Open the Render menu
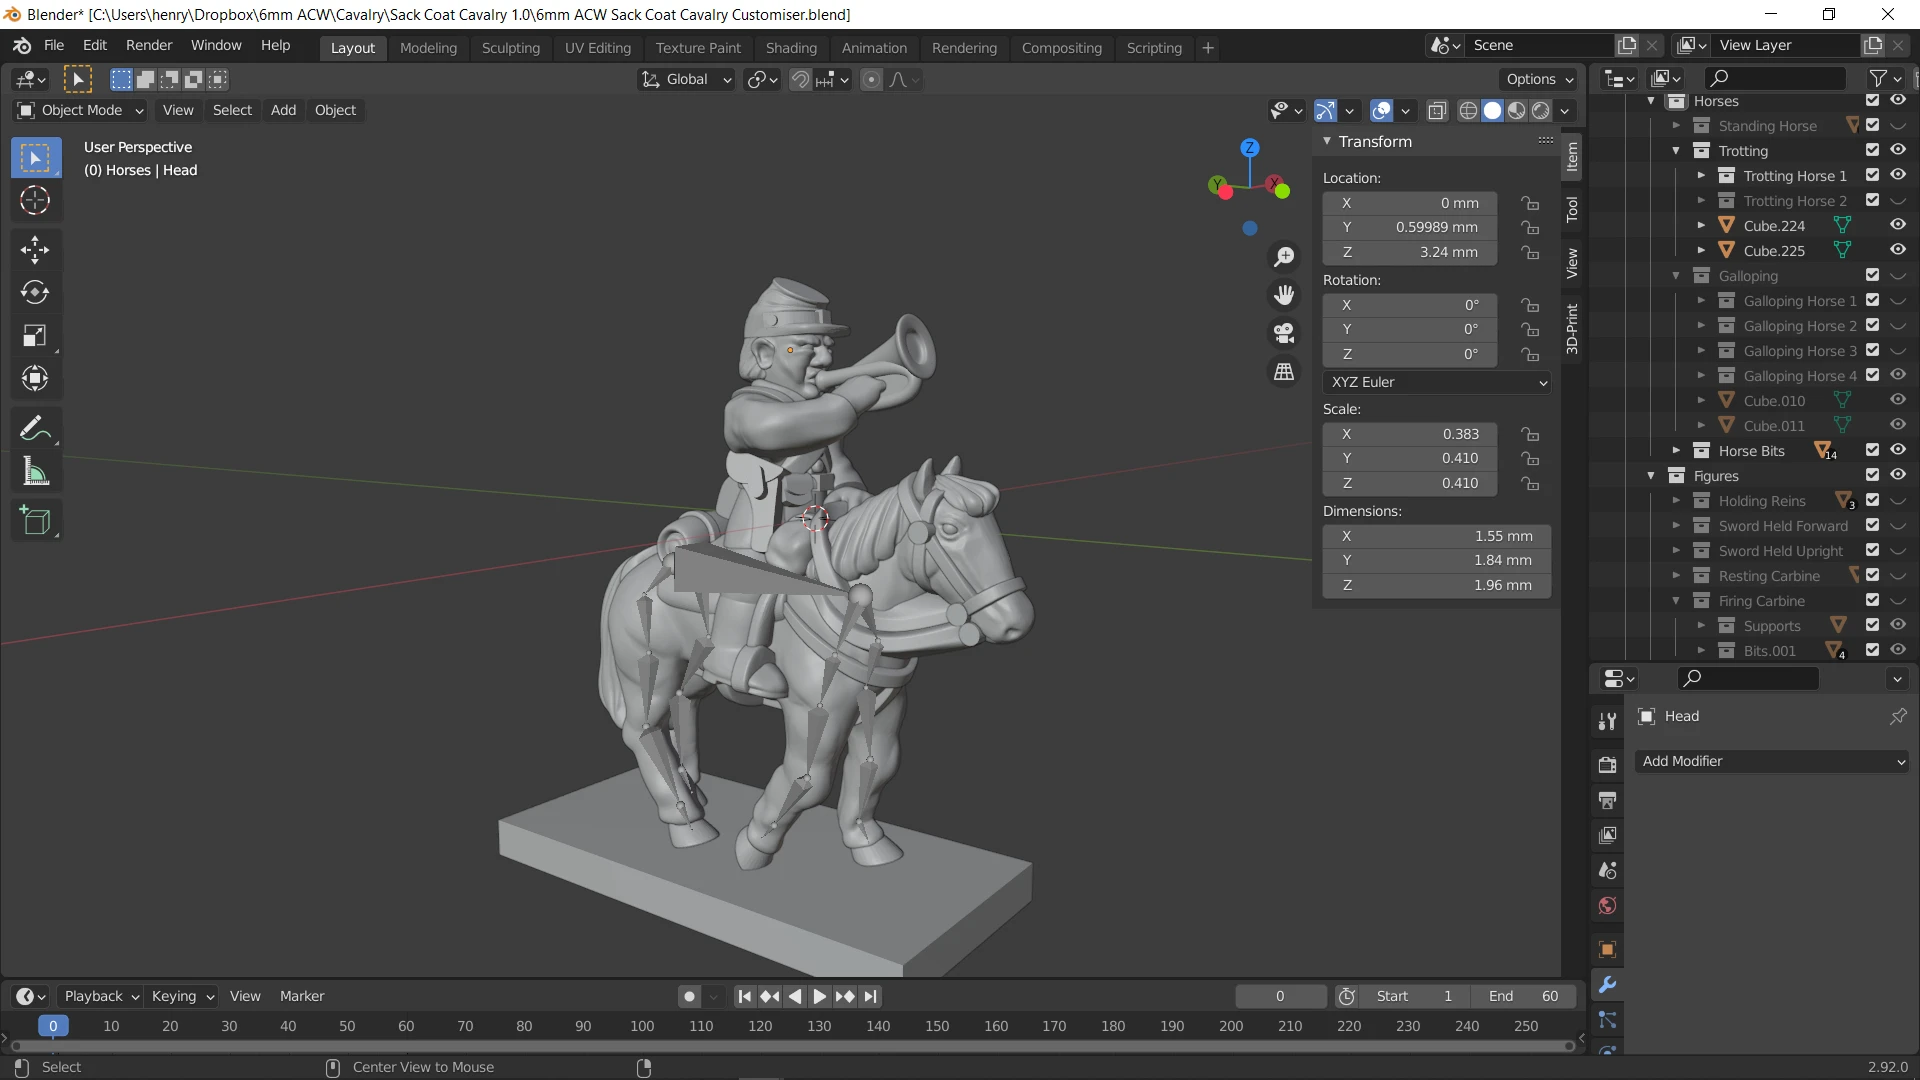Image resolution: width=1920 pixels, height=1080 pixels. click(x=149, y=45)
